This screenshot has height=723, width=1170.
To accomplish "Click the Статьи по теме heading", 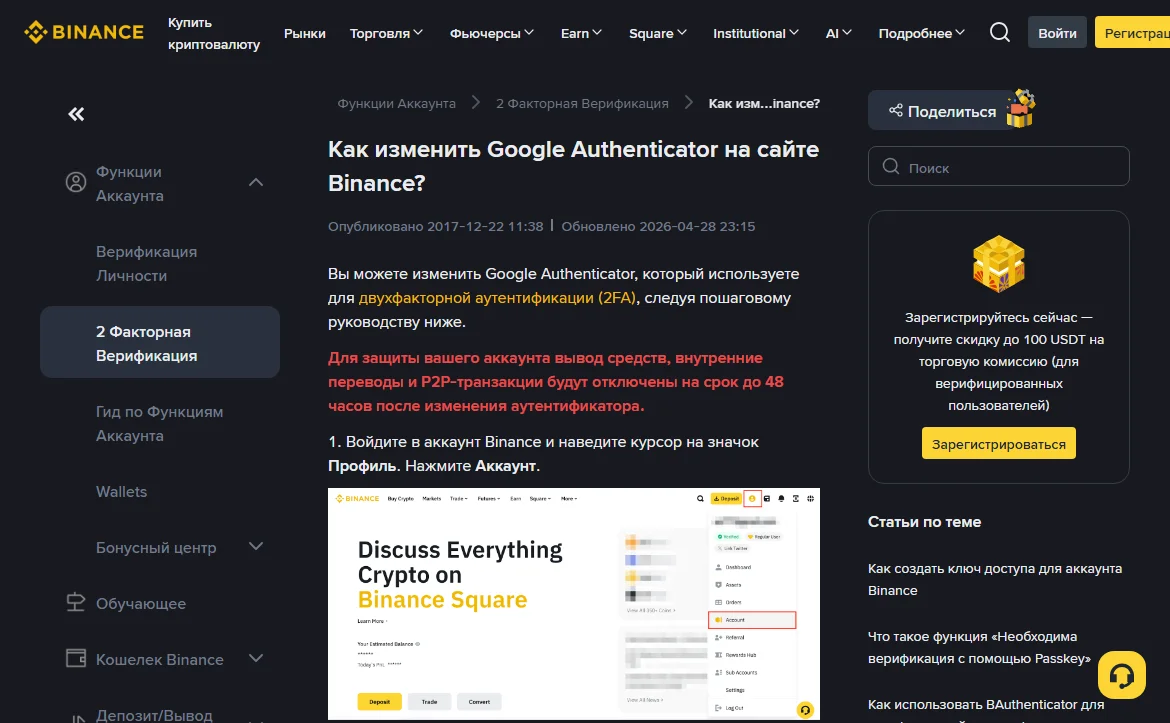I will tap(924, 522).
